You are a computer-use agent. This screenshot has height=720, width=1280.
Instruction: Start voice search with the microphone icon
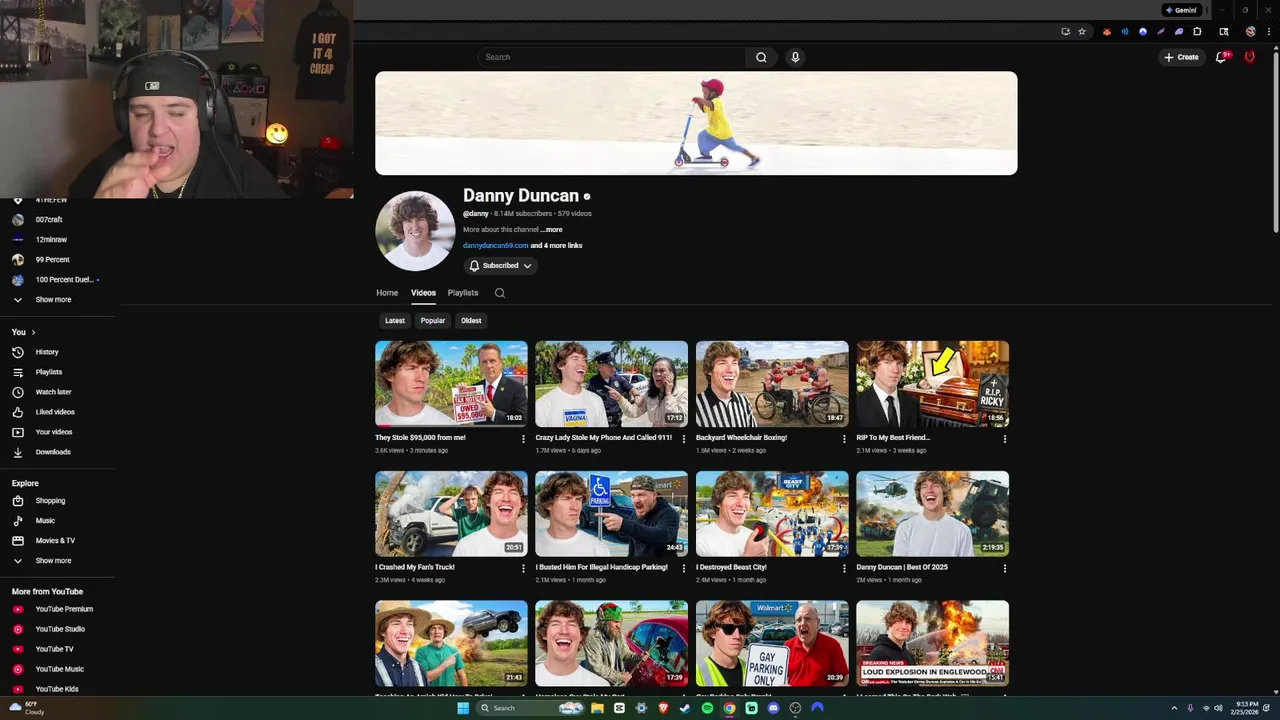click(x=795, y=57)
